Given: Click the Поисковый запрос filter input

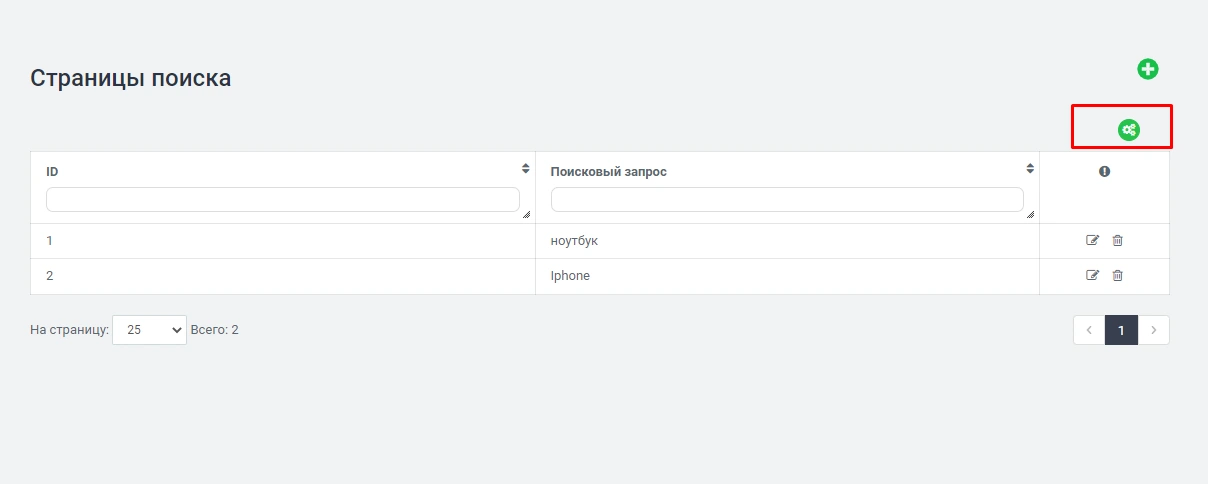Looking at the screenshot, I should [786, 199].
